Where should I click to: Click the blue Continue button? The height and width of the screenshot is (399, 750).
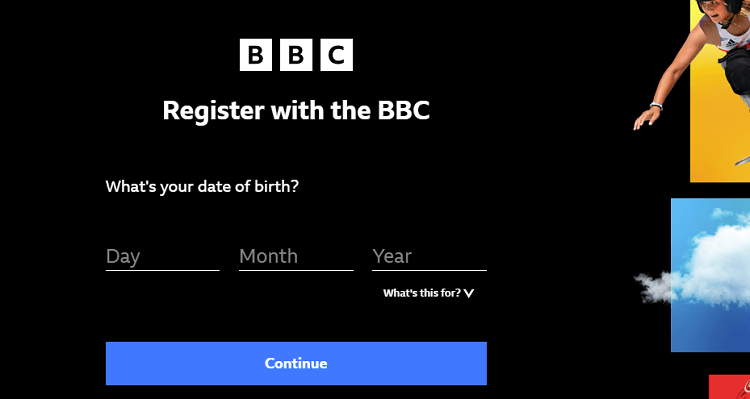click(x=296, y=363)
